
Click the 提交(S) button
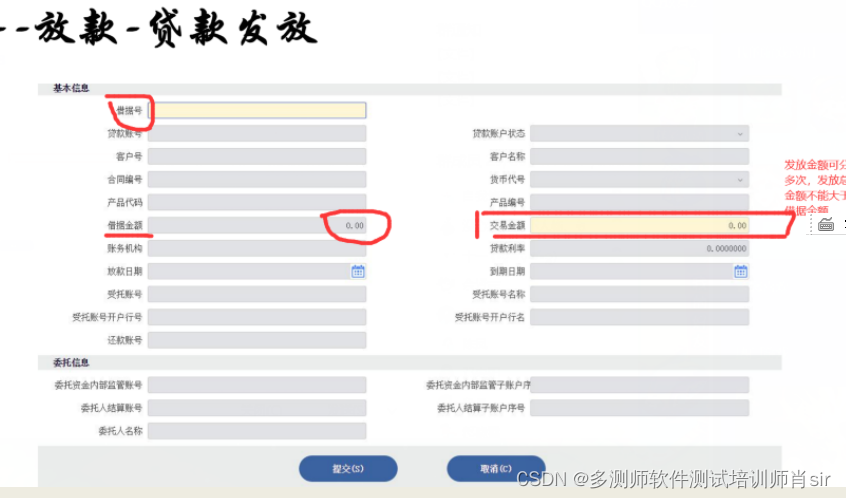tap(348, 468)
